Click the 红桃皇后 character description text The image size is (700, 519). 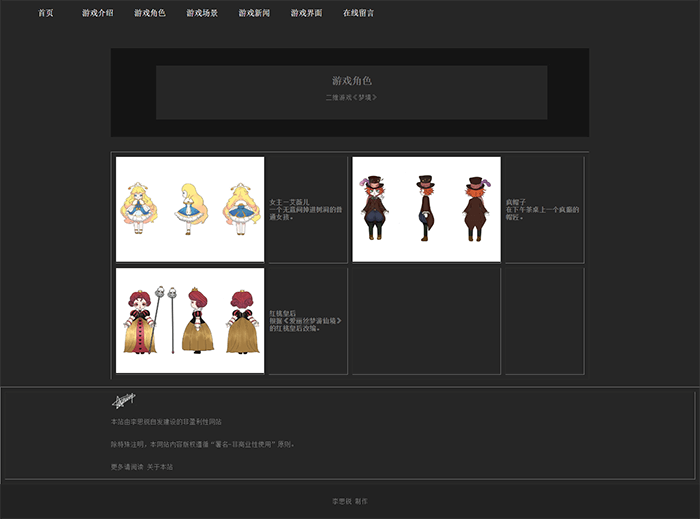click(x=305, y=321)
